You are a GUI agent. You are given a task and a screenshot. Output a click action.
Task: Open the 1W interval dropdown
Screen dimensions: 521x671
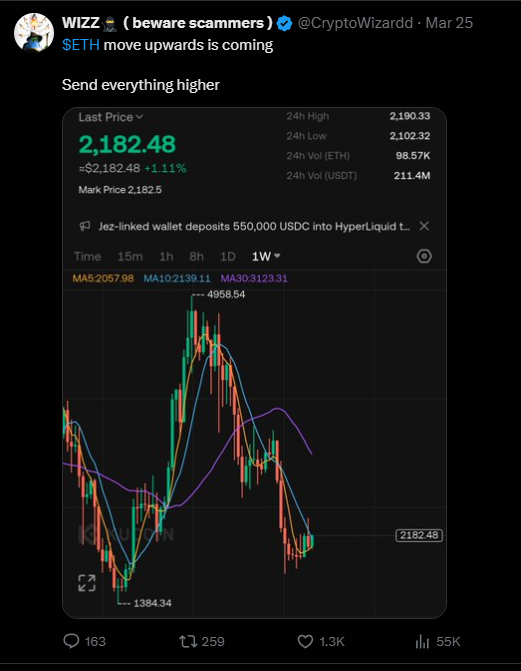(x=266, y=256)
